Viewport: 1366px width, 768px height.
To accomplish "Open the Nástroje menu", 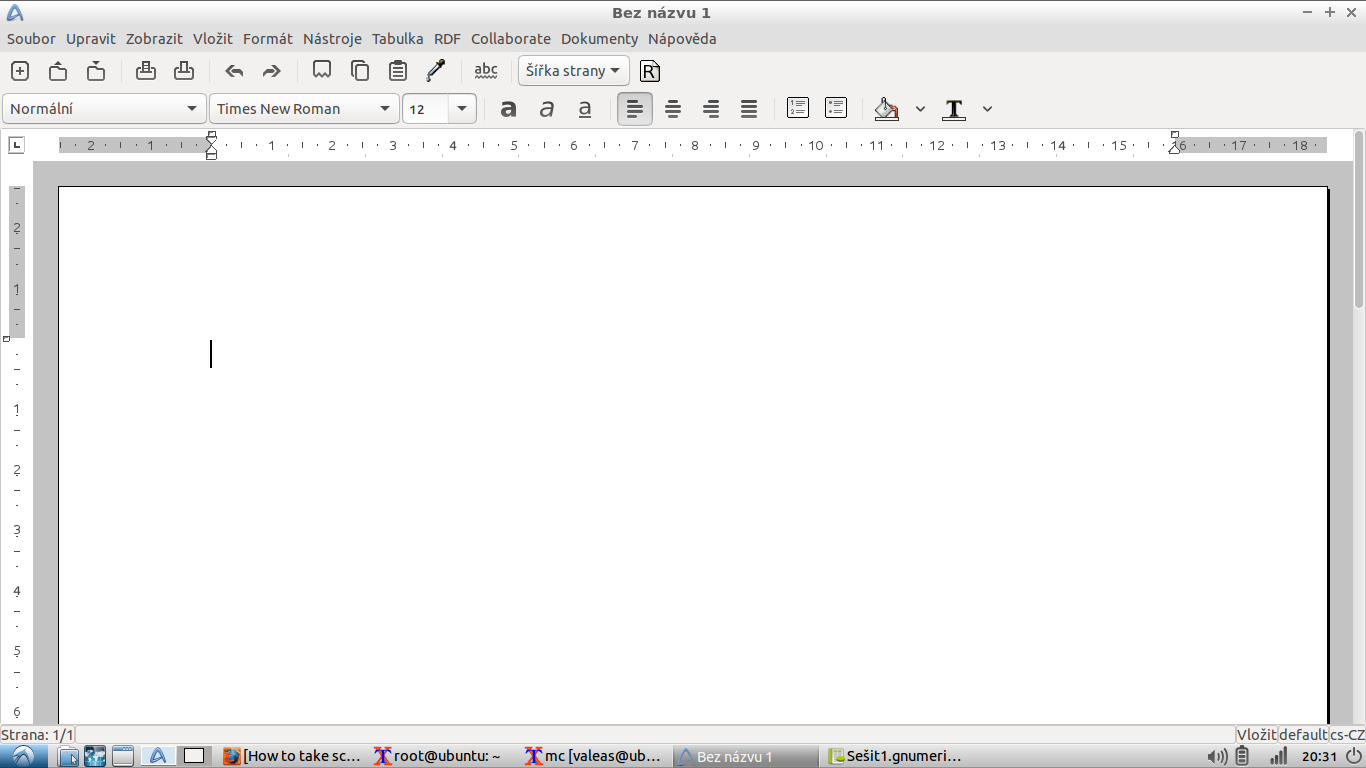I will point(332,39).
